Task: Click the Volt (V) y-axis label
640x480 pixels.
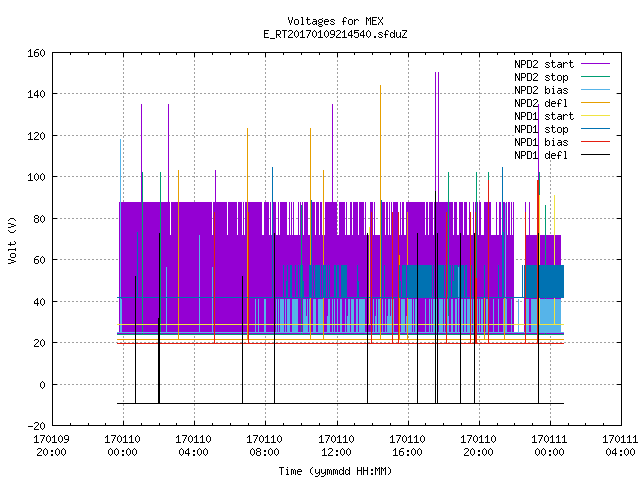Action: point(13,240)
